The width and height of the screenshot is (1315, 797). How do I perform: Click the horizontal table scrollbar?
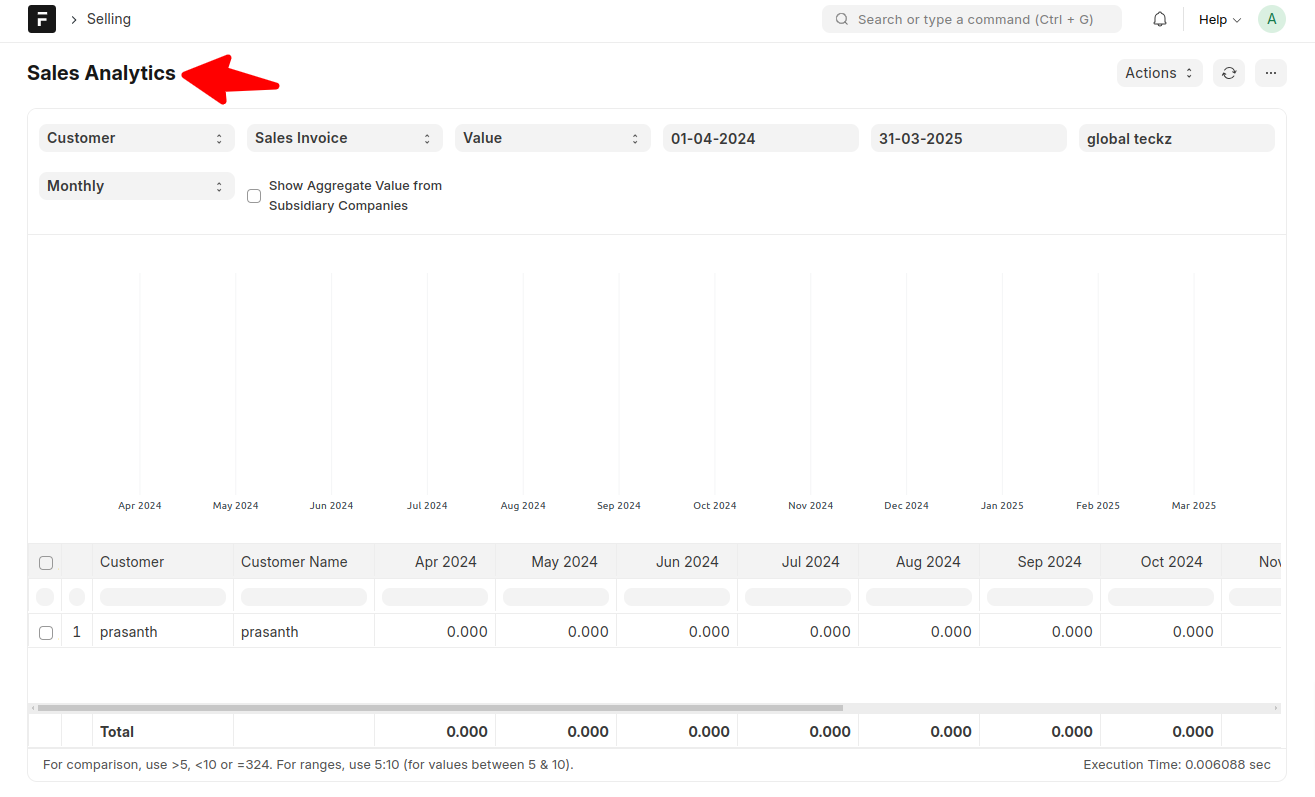[440, 708]
